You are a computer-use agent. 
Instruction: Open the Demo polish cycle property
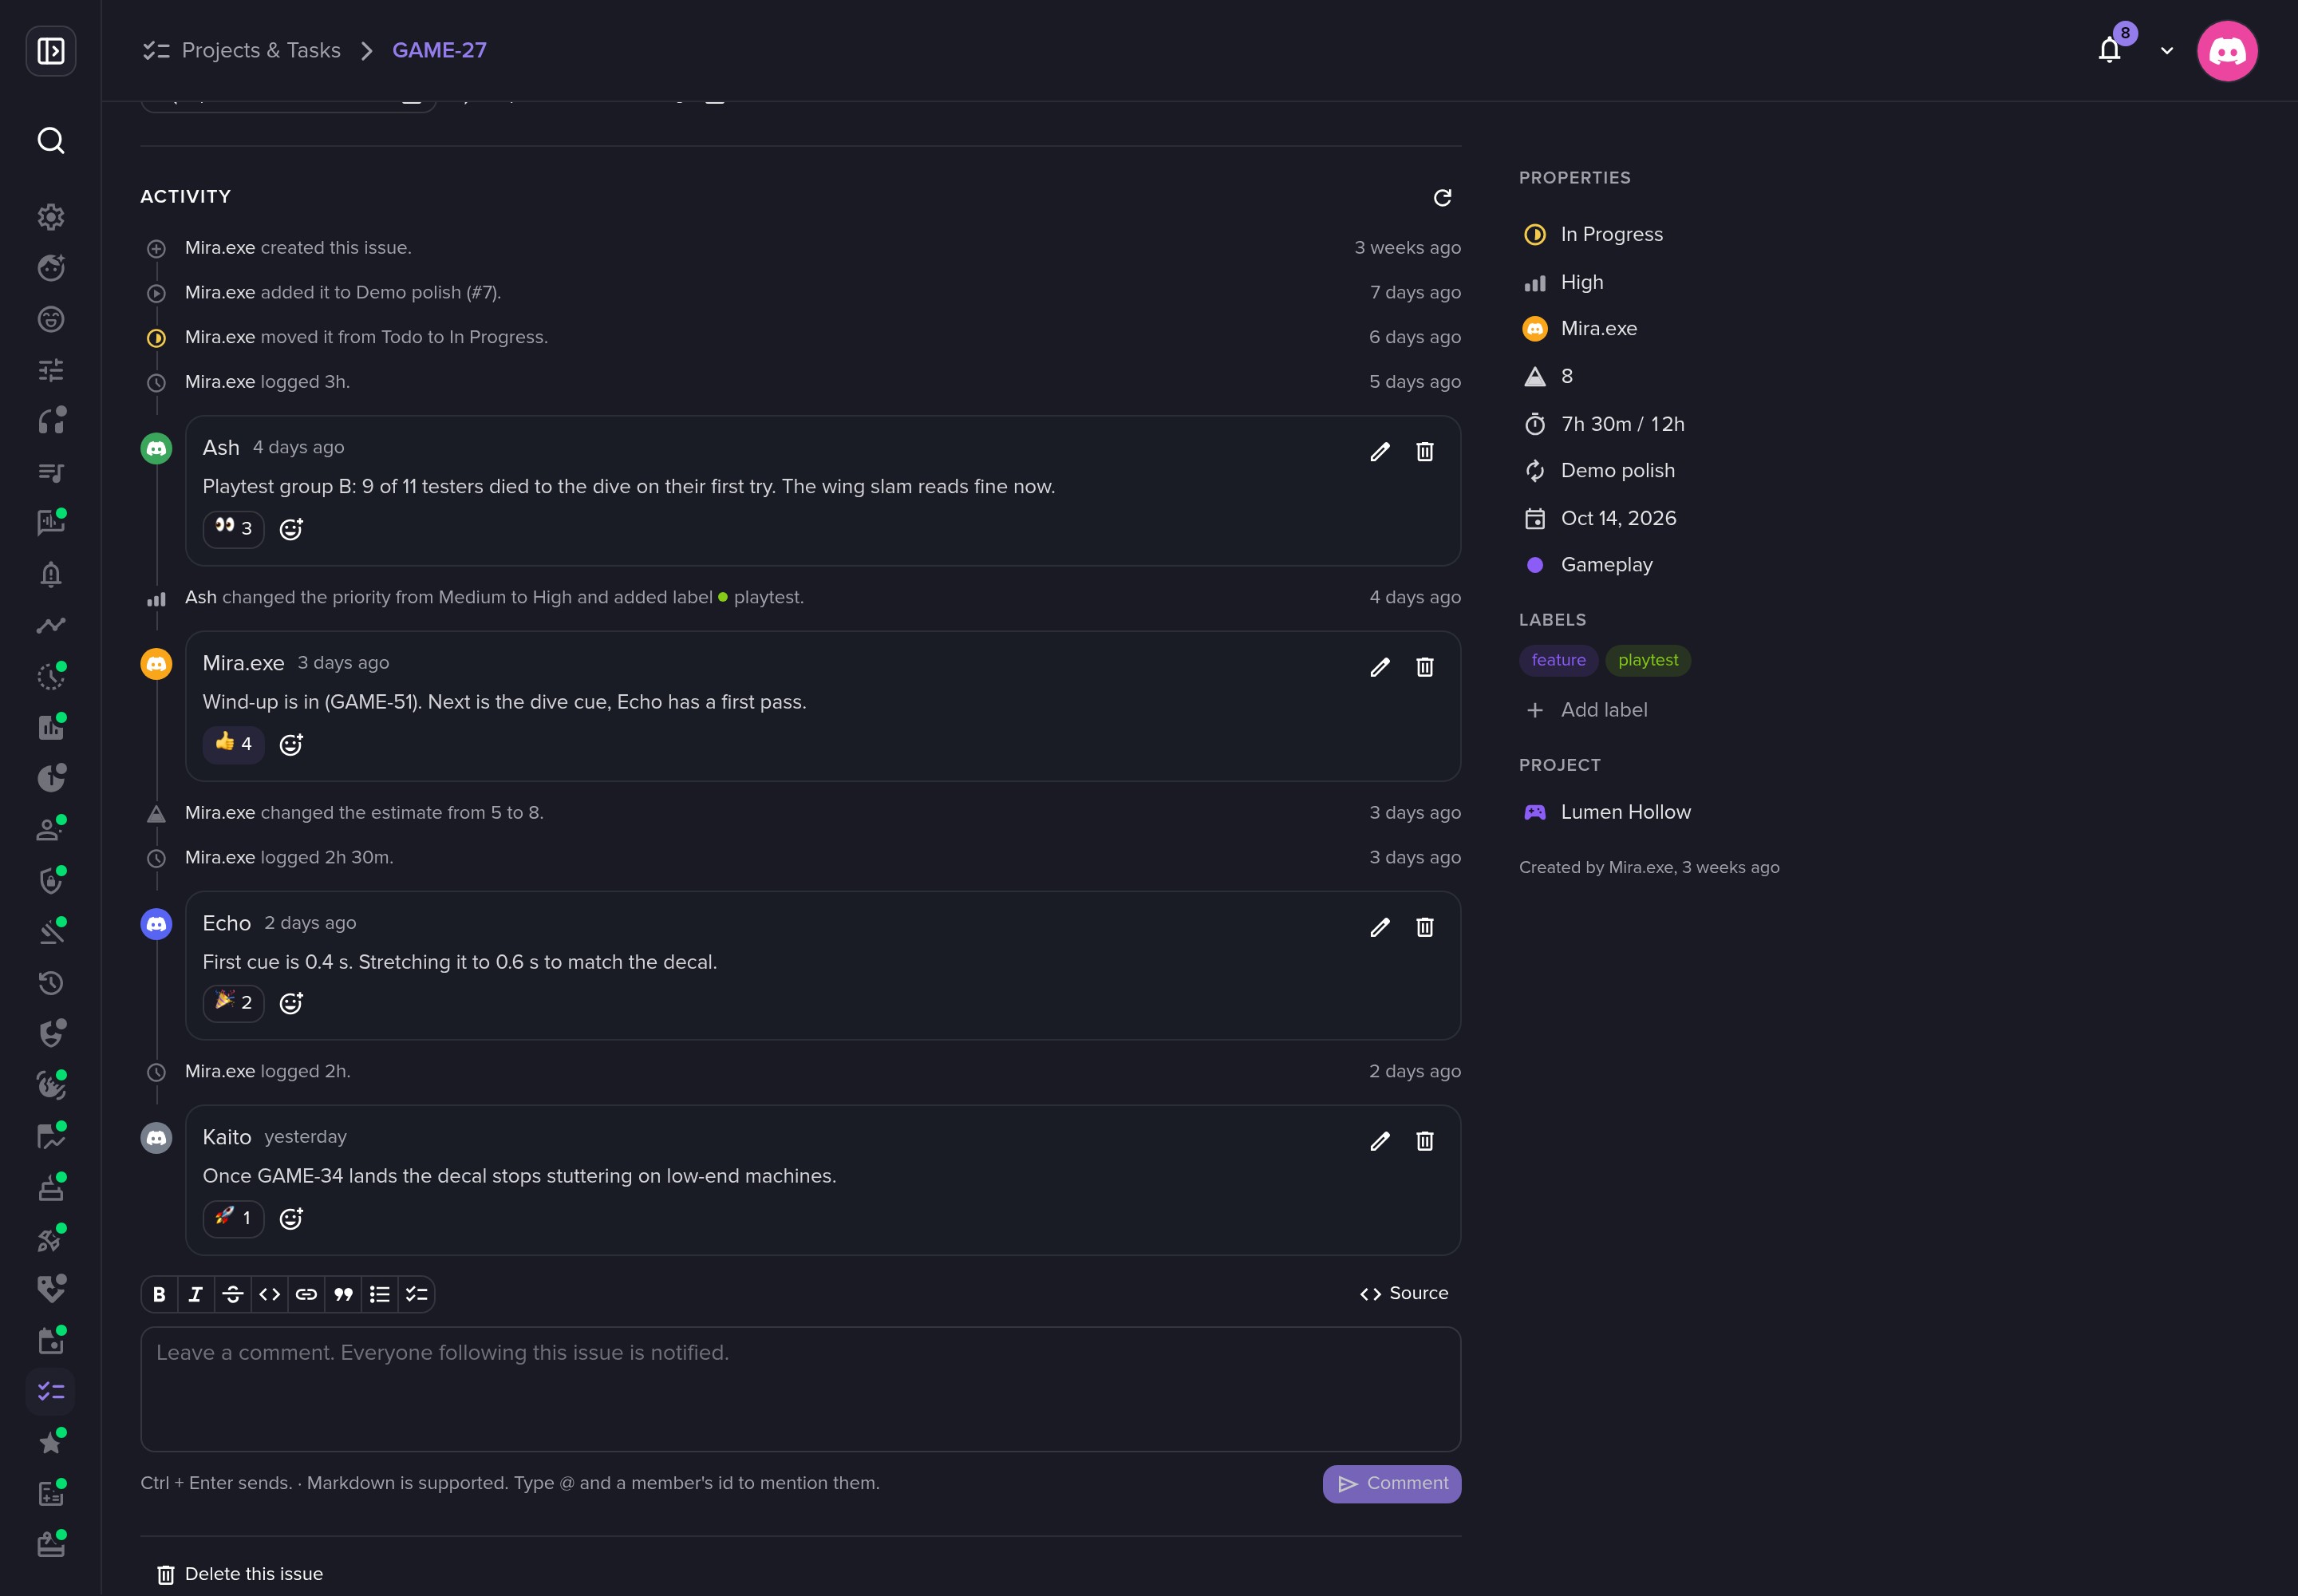[1599, 470]
